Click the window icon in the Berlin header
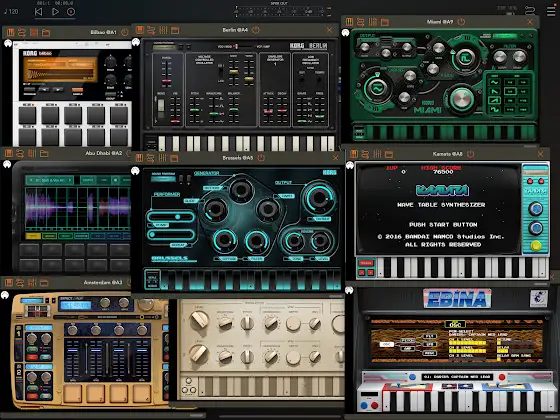The height and width of the screenshot is (420, 560). tap(175, 30)
